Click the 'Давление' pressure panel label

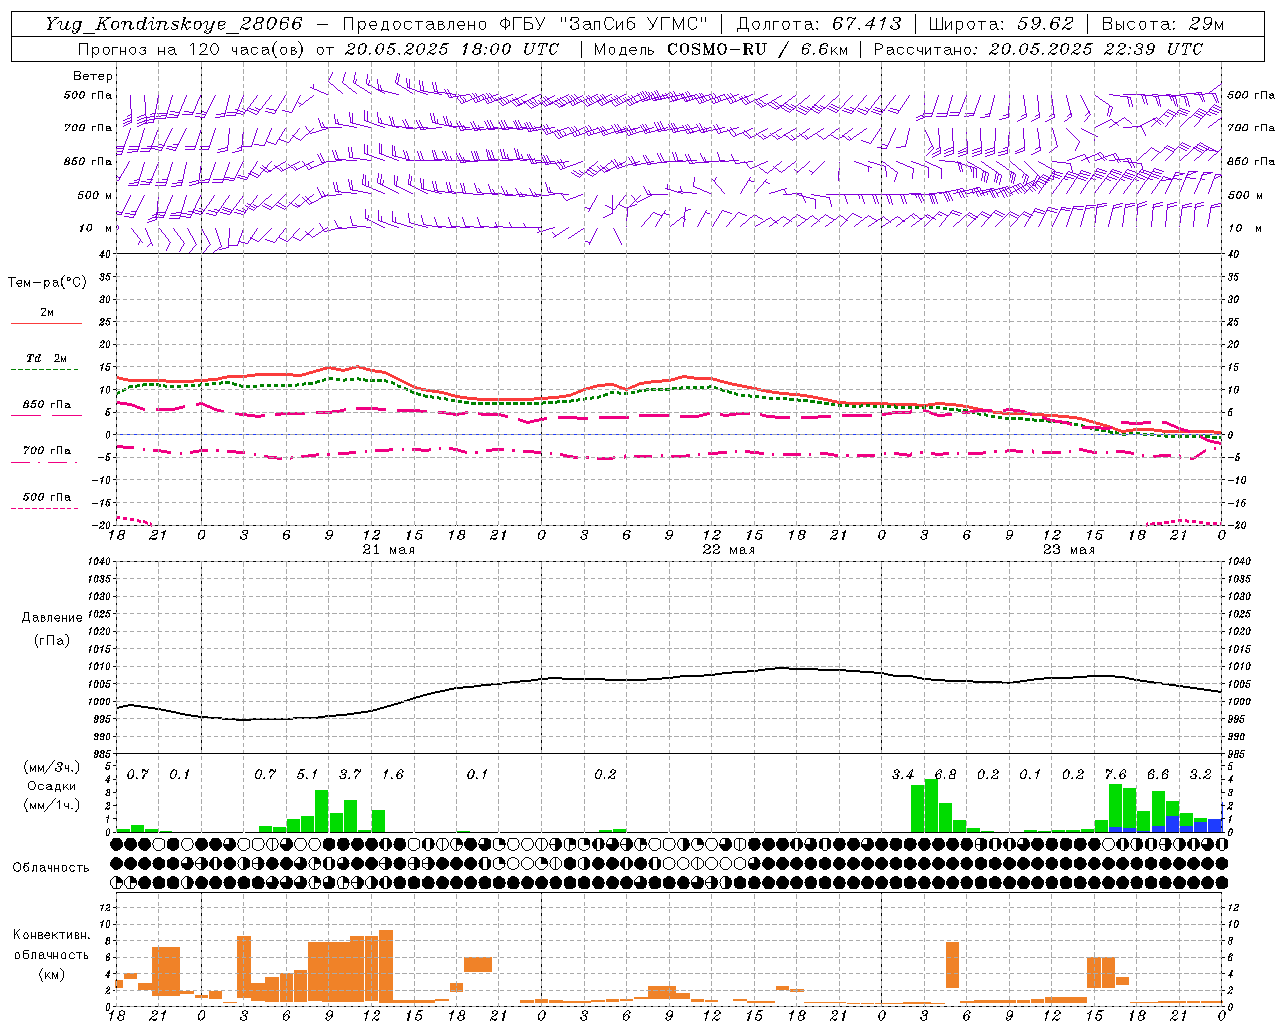tap(52, 618)
